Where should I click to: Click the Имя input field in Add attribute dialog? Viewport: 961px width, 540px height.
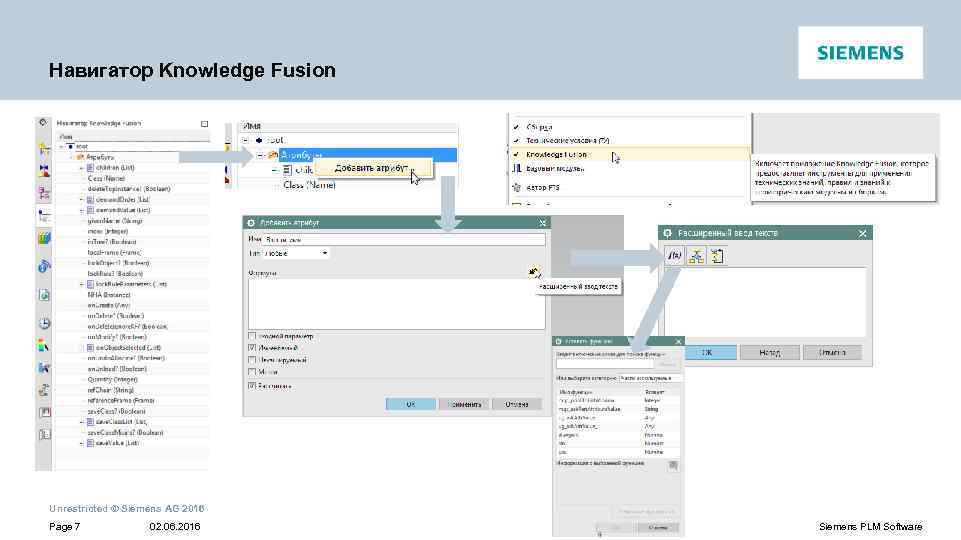pyautogui.click(x=404, y=240)
